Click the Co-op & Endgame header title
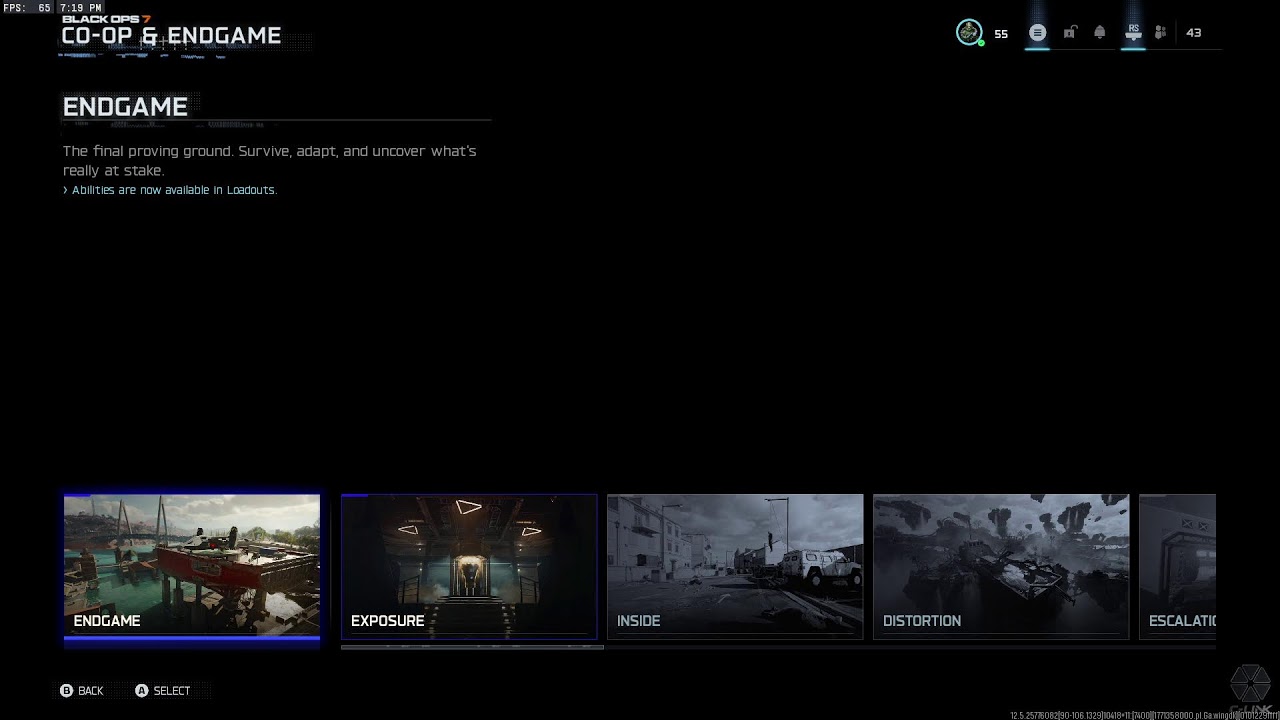 coord(171,36)
